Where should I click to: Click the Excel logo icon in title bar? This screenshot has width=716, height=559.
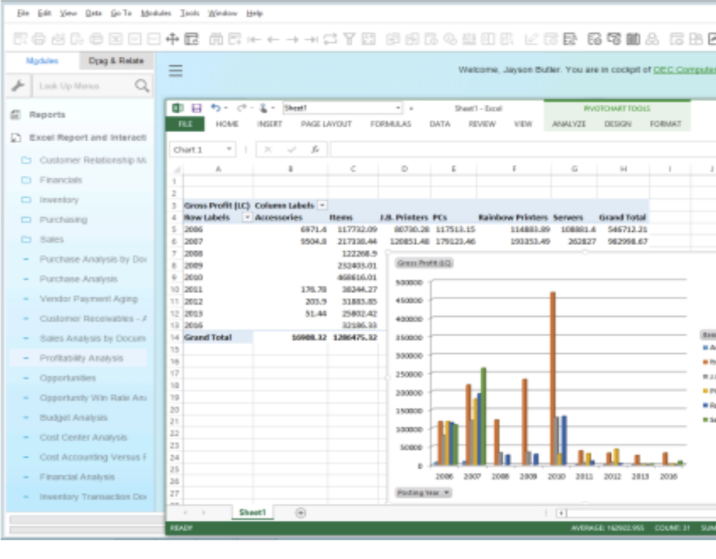178,108
